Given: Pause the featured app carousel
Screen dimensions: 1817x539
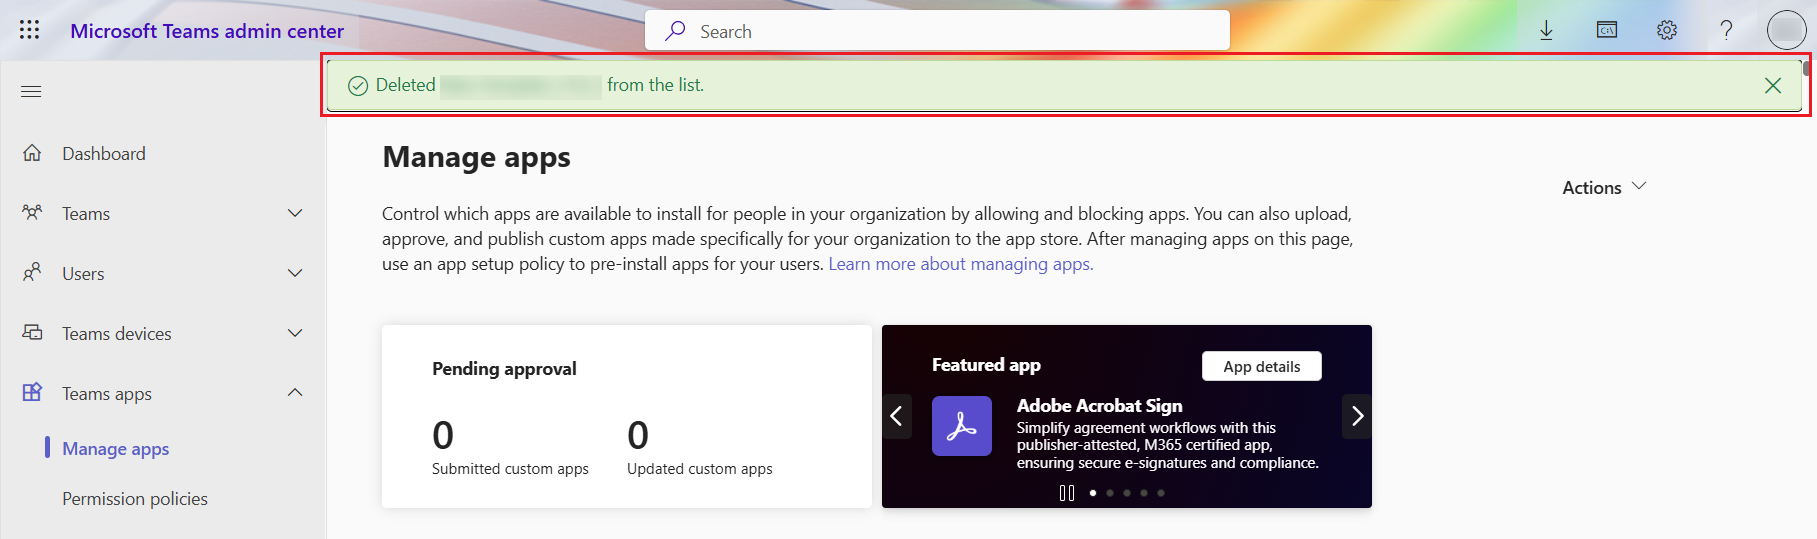Looking at the screenshot, I should click(1067, 493).
